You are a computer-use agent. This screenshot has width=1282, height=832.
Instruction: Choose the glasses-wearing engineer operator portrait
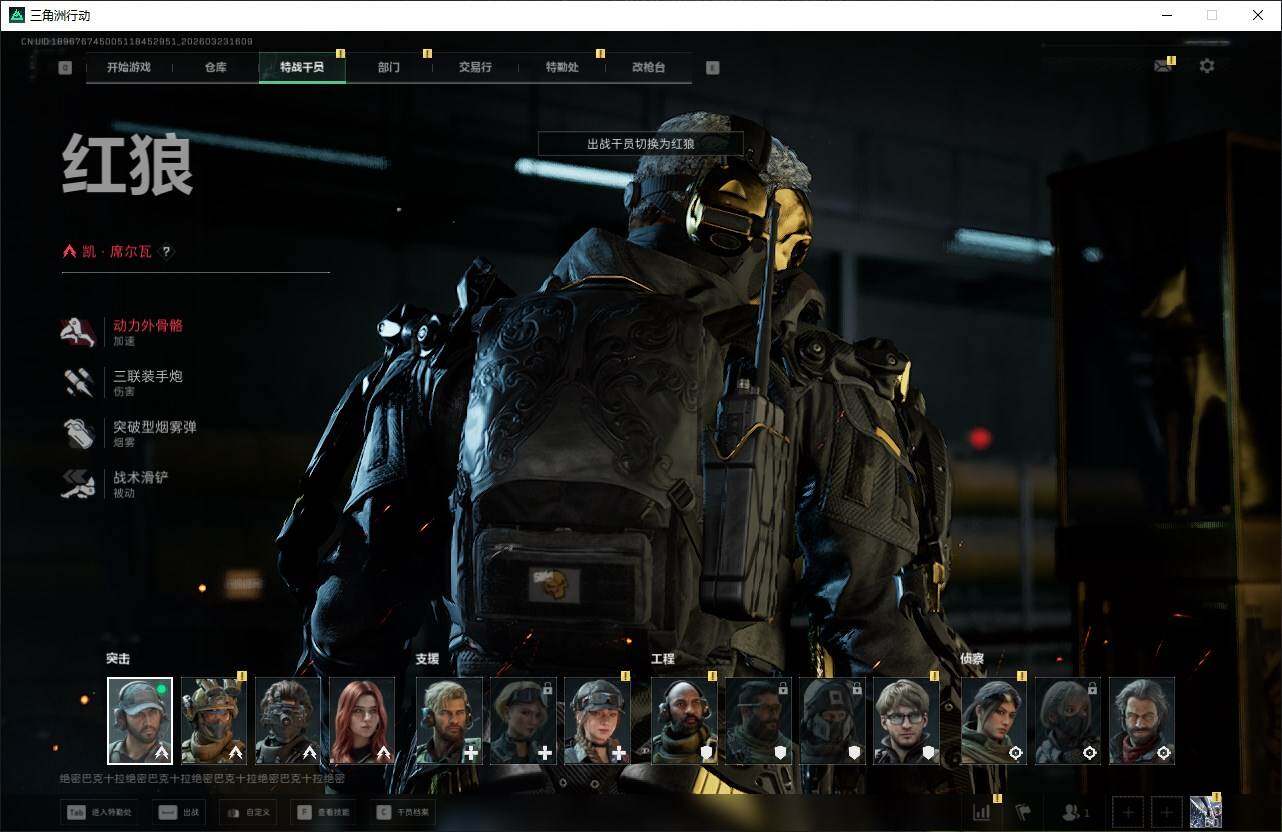(x=906, y=720)
